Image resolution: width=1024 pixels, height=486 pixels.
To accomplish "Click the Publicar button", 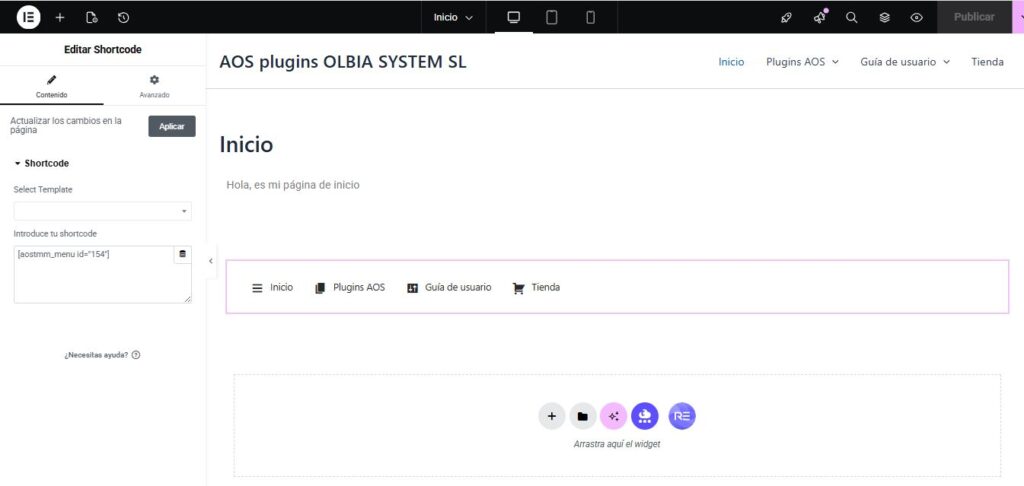I will pyautogui.click(x=974, y=17).
